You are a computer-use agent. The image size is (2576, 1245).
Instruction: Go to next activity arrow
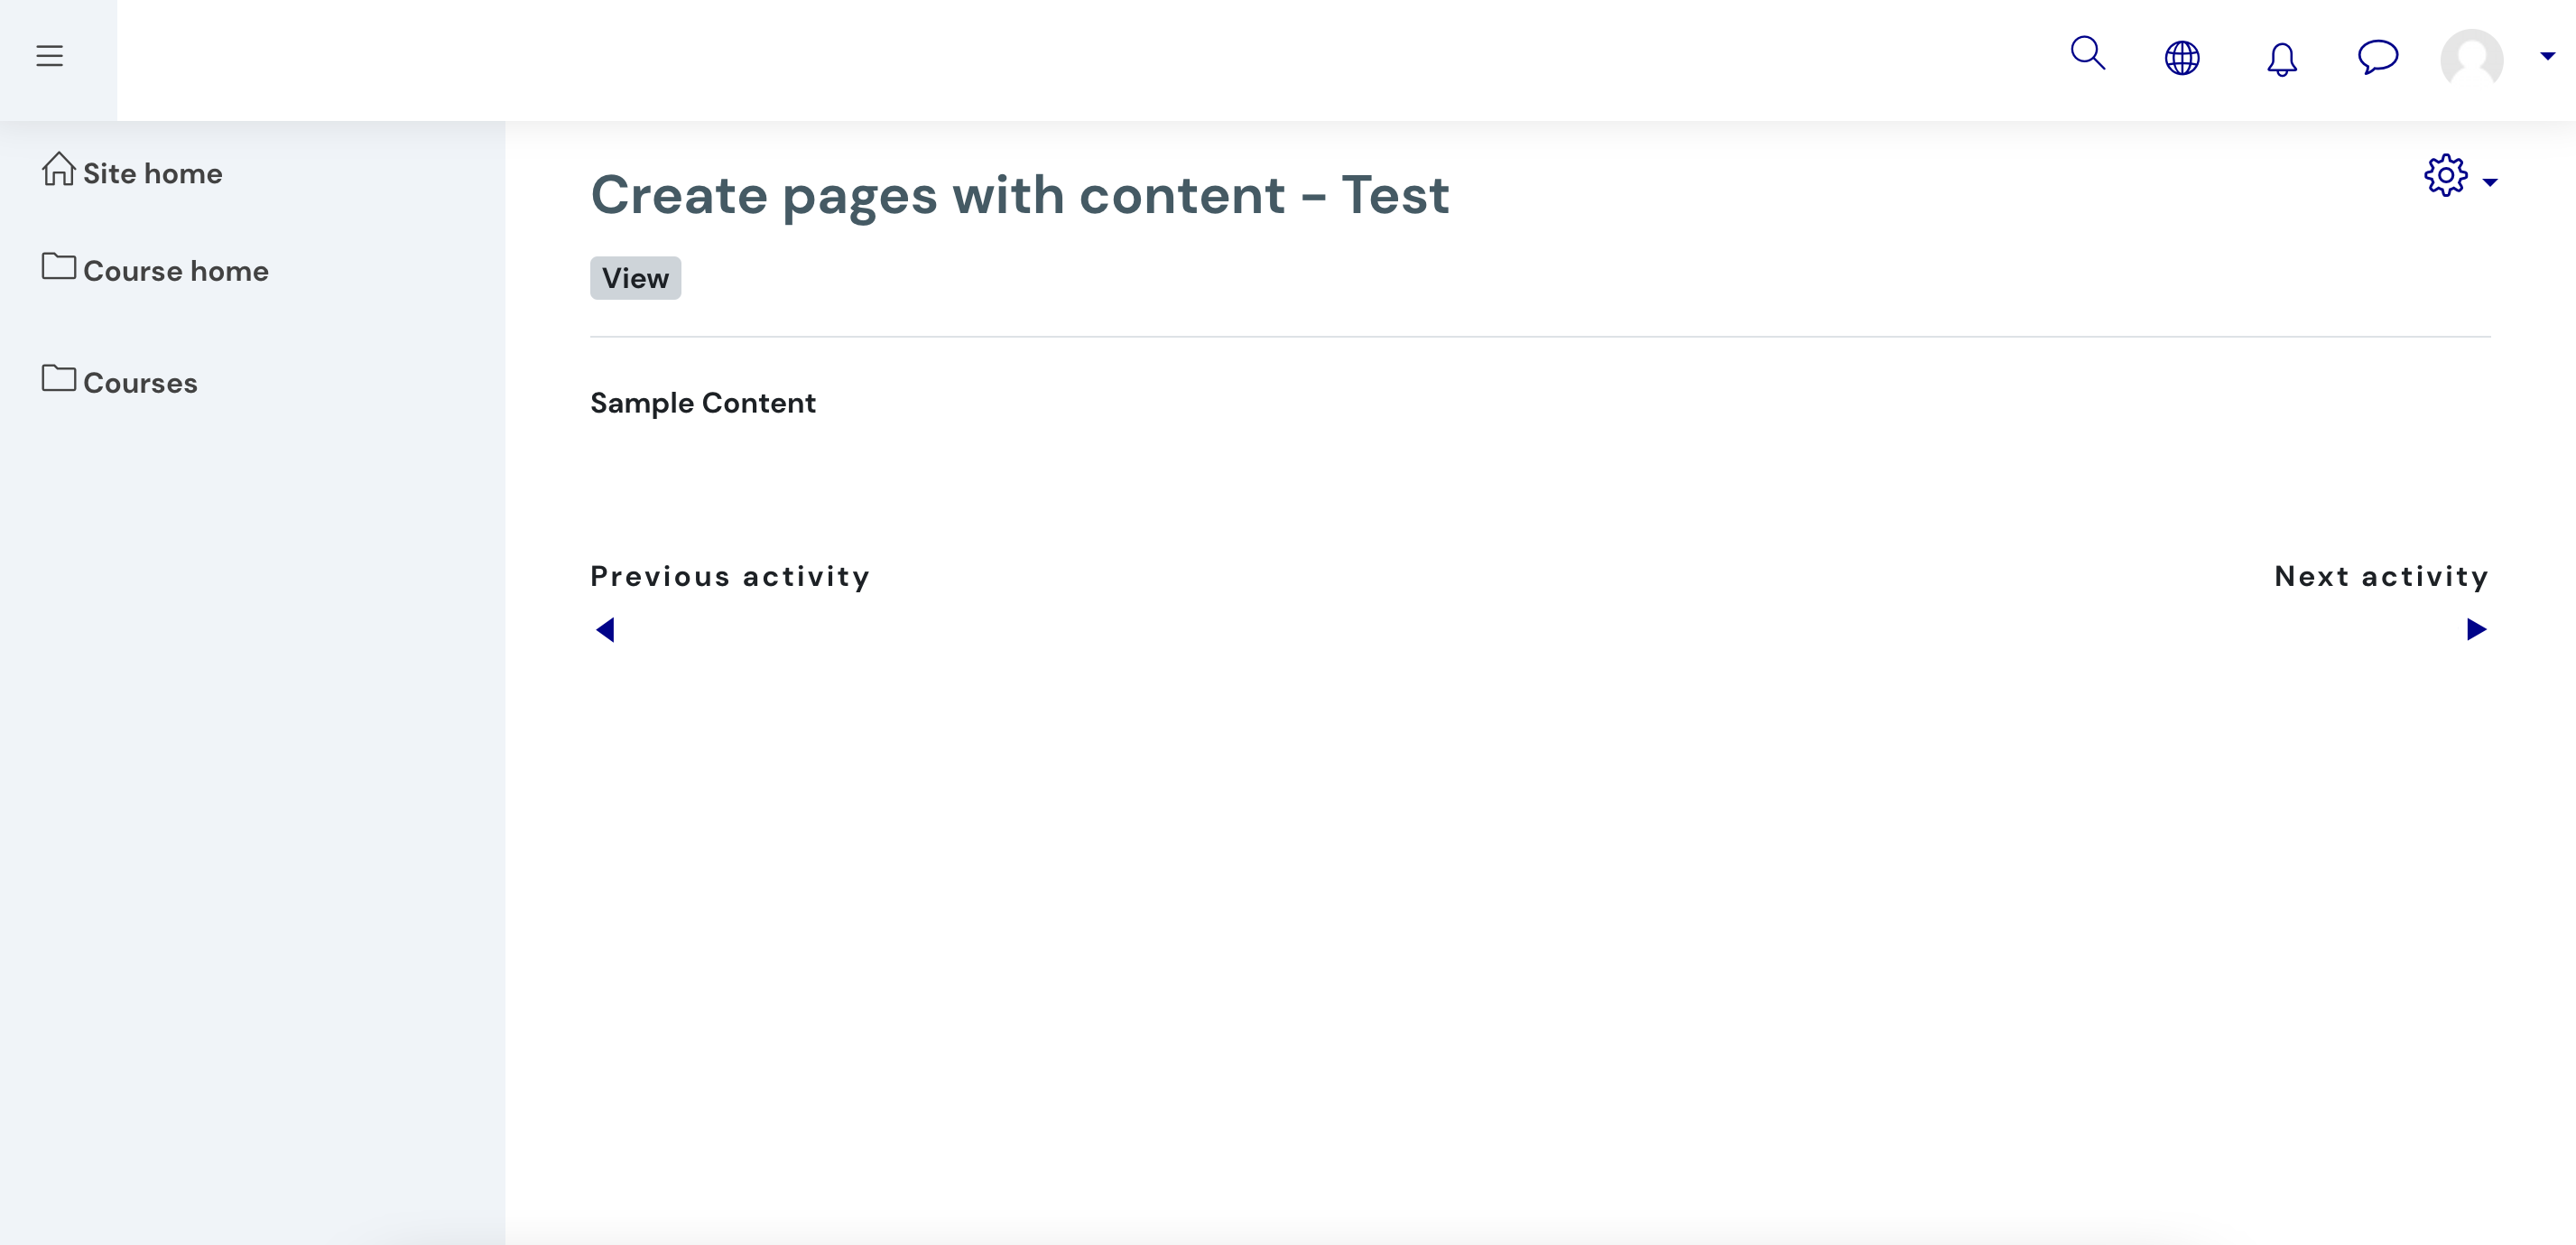coord(2476,629)
